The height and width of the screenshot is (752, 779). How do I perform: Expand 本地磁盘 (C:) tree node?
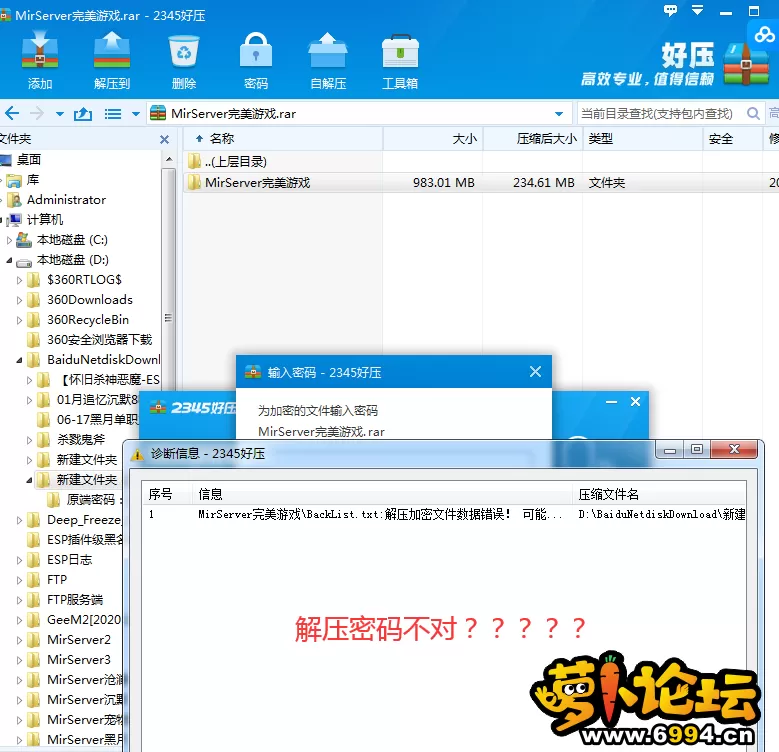coord(9,240)
